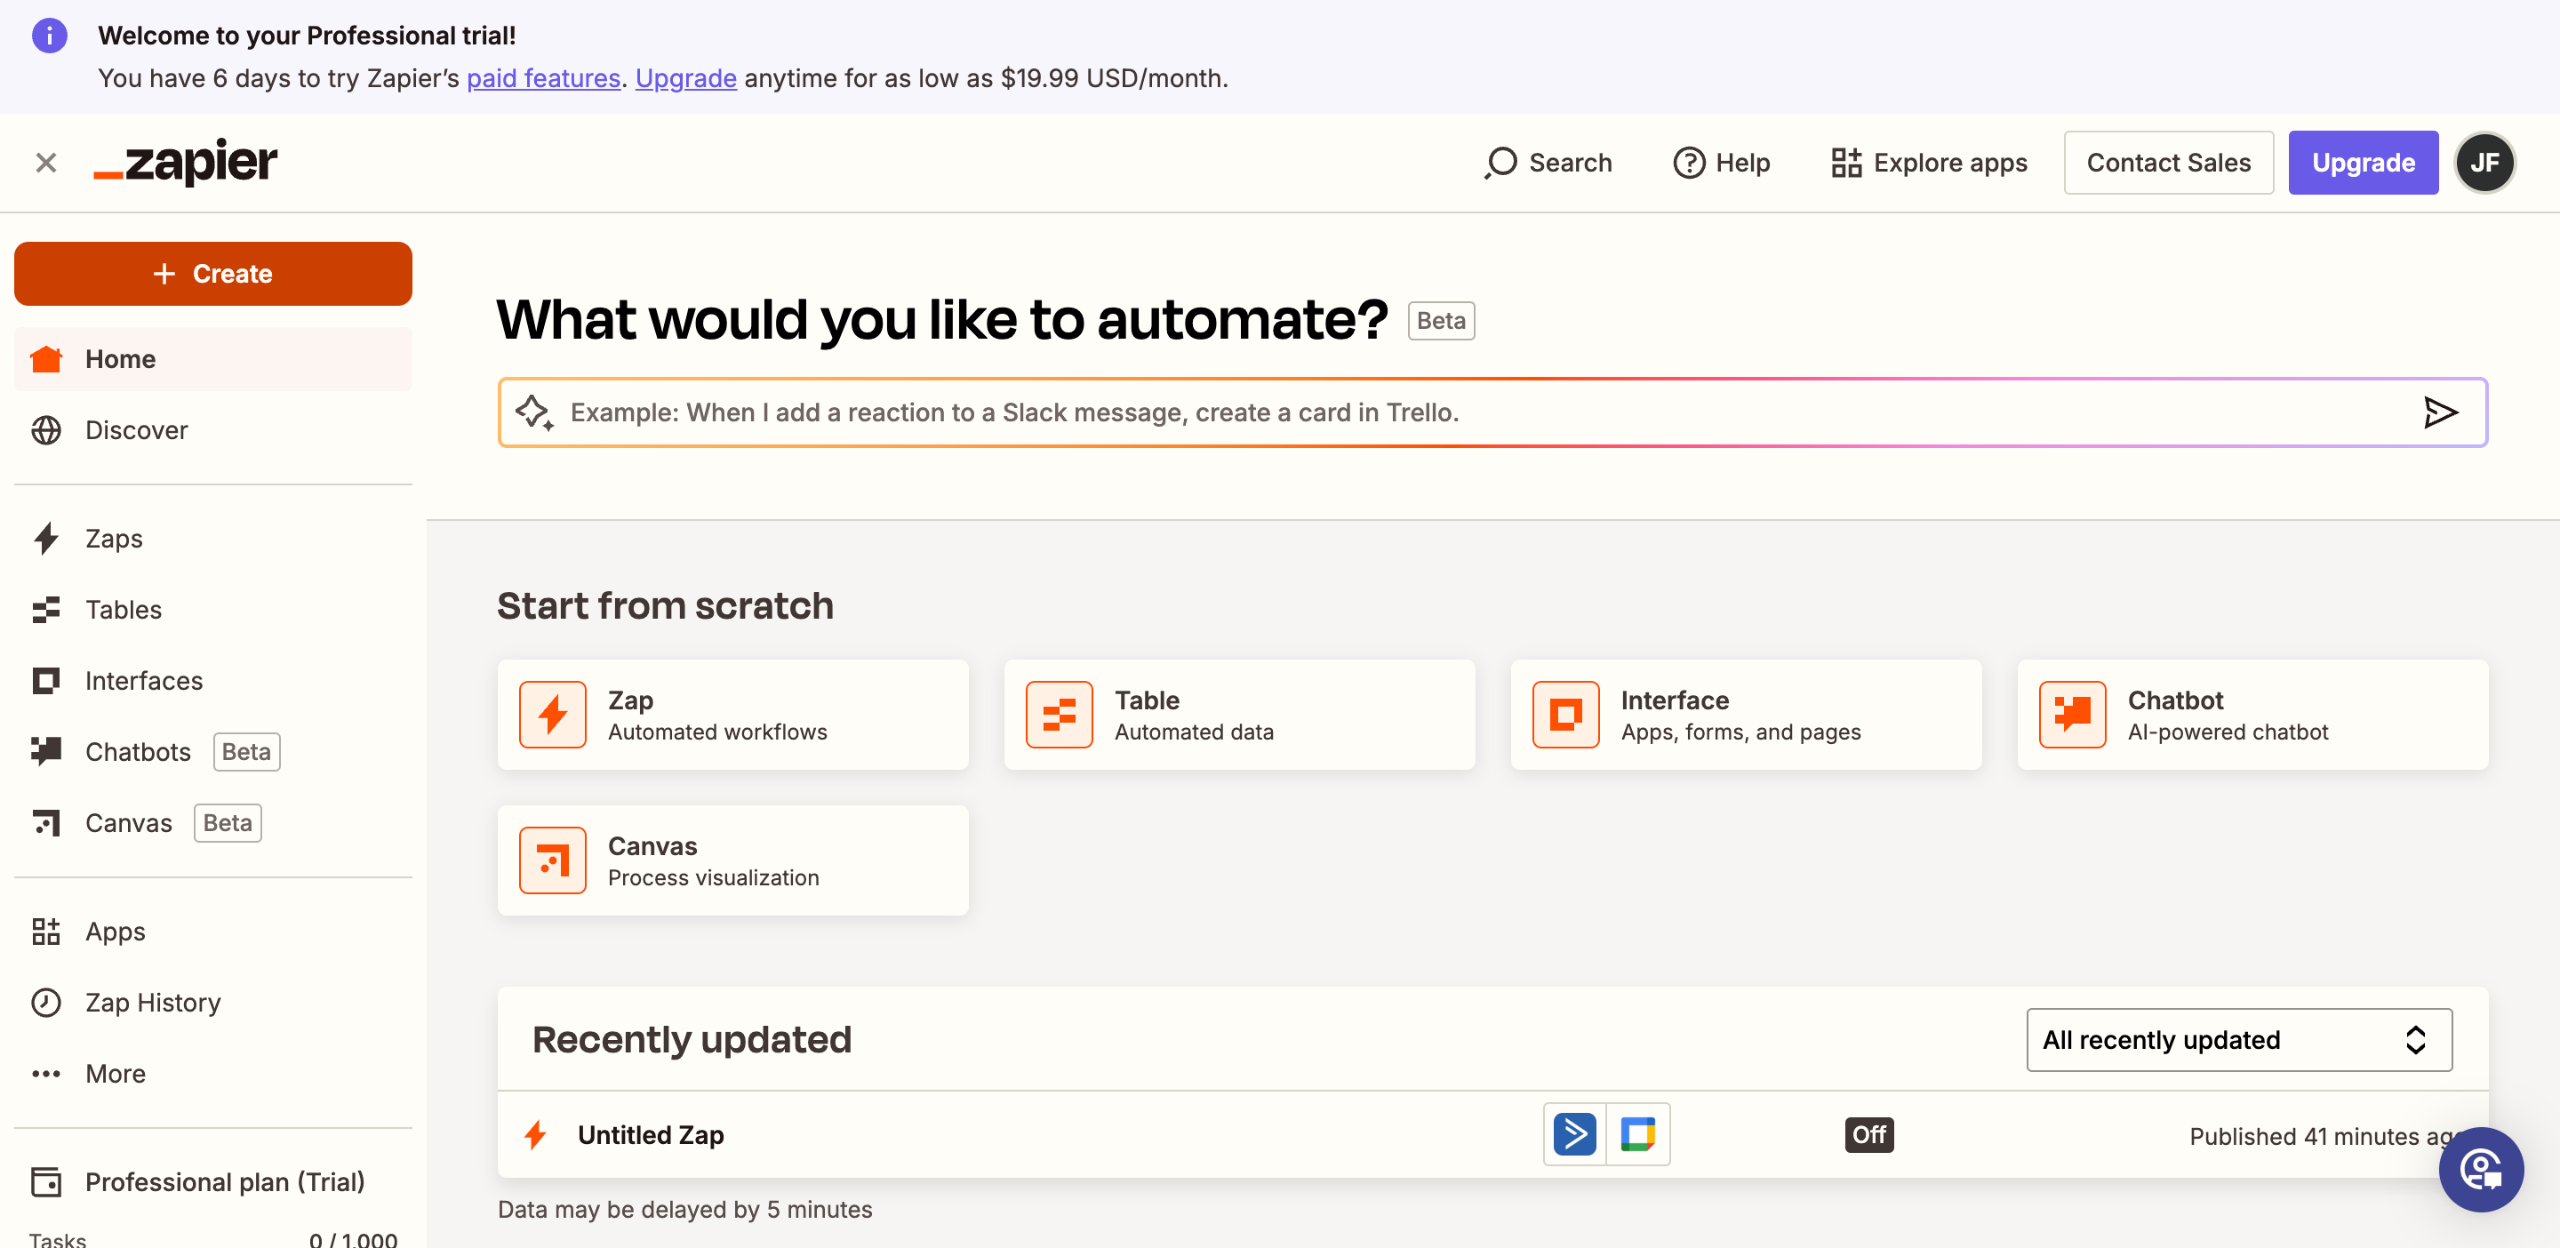Open Tables in the sidebar
The width and height of the screenshot is (2560, 1248).
(123, 610)
